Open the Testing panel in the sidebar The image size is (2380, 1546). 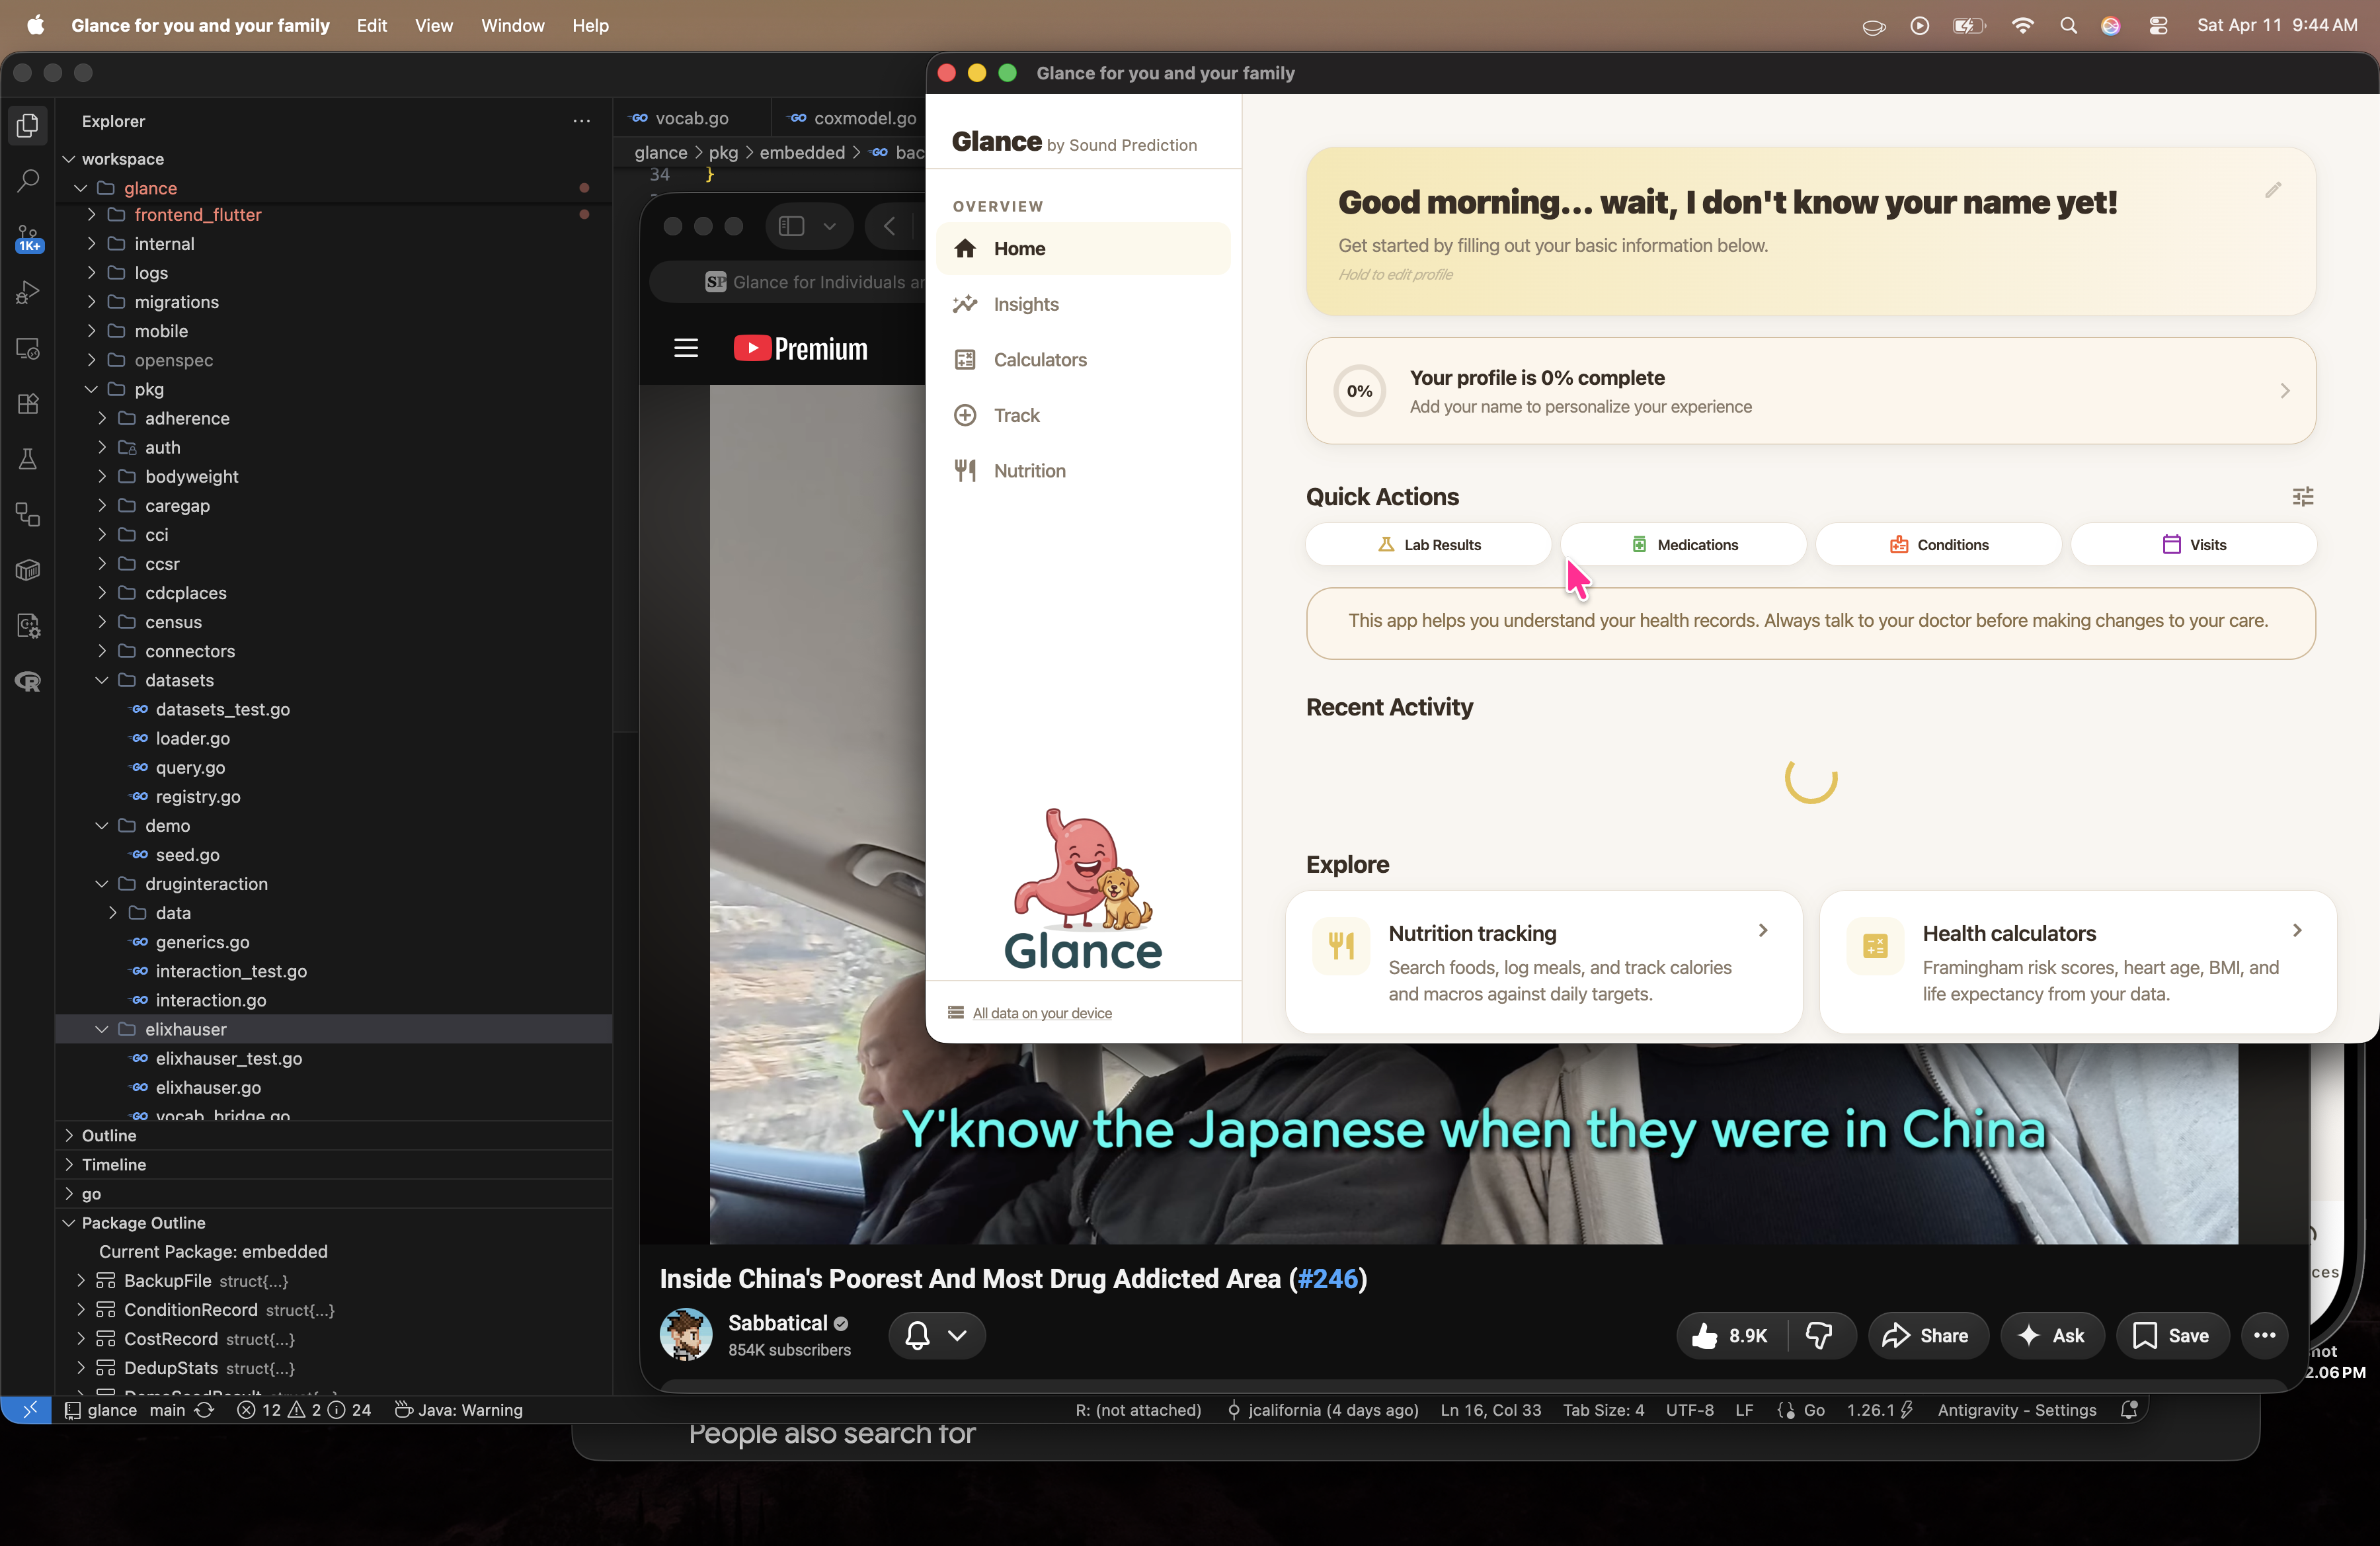coord(27,459)
